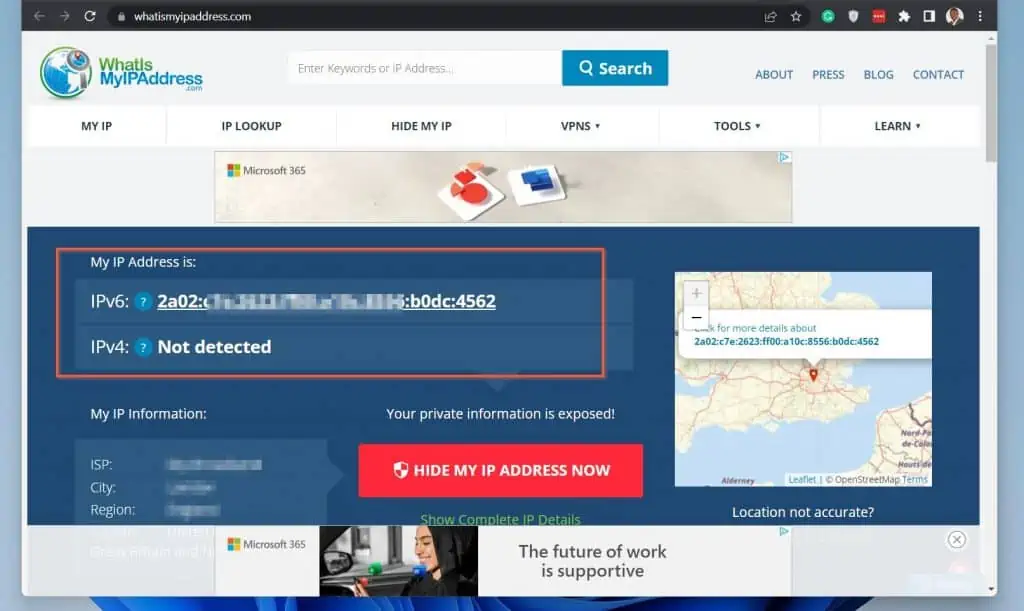Go to the HIDE MY IP nav item
This screenshot has height=611, width=1024.
pos(421,126)
